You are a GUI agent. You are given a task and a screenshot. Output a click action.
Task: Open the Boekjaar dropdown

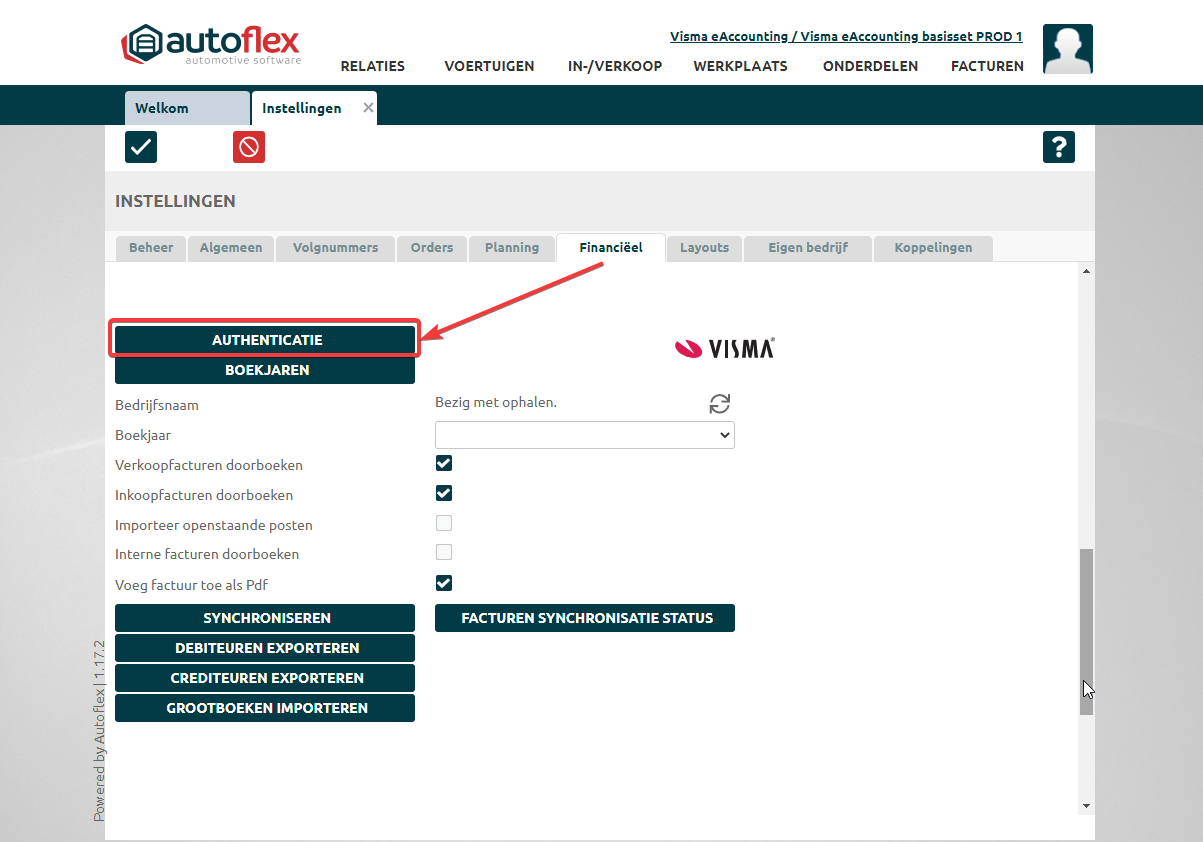pos(584,435)
